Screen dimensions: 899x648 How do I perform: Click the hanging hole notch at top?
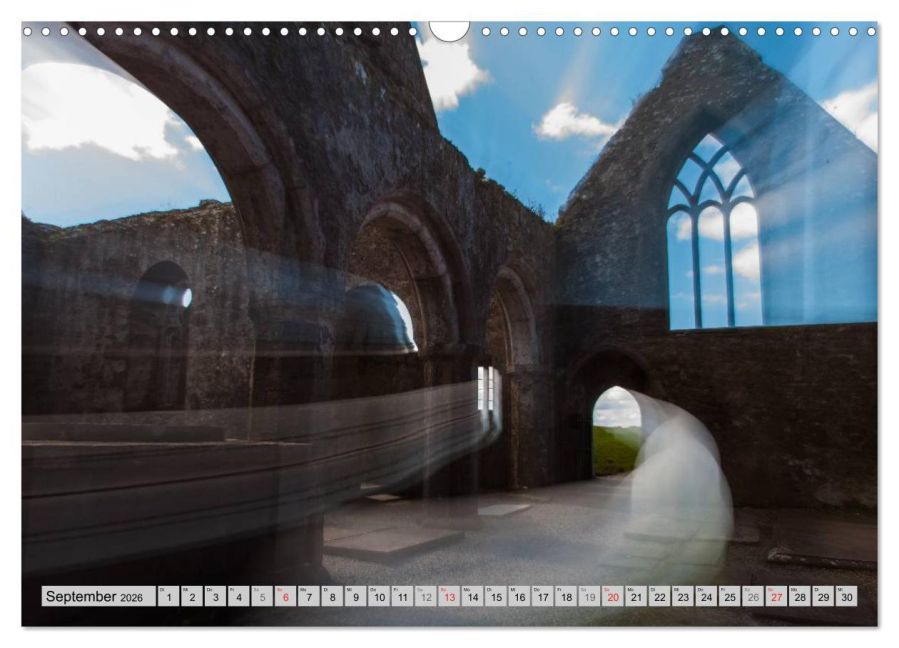(449, 30)
